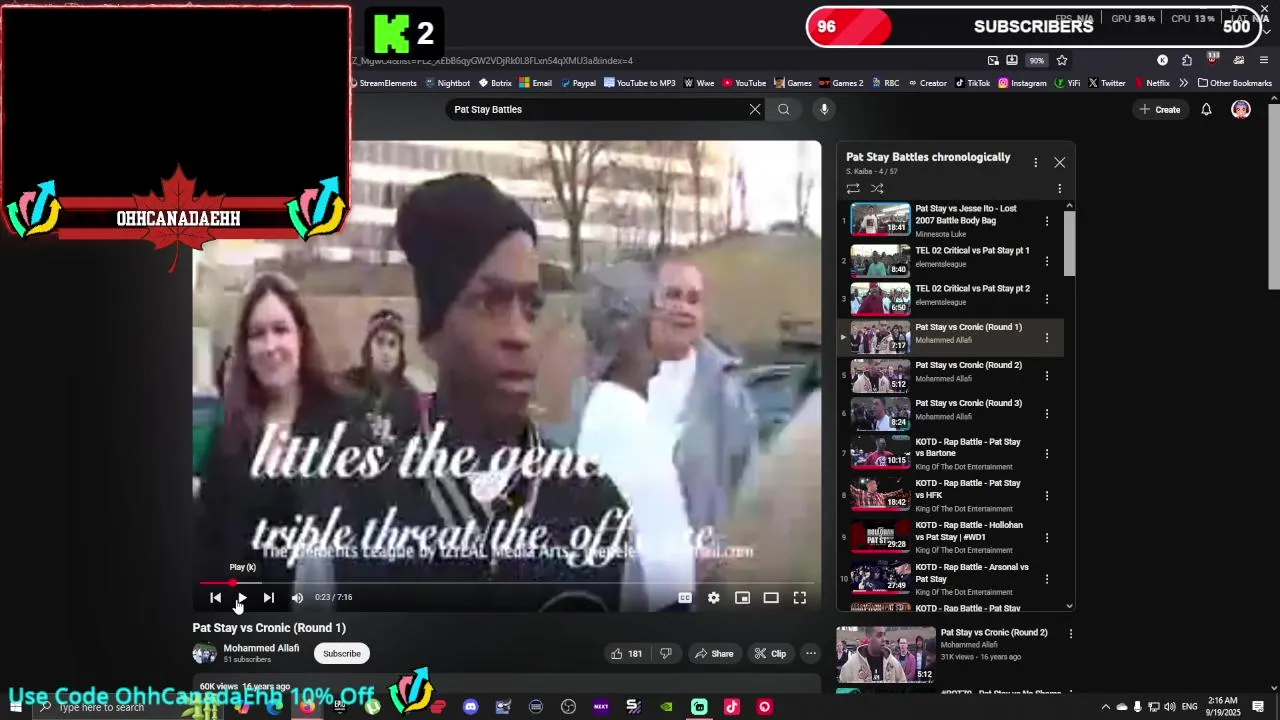This screenshot has height=720, width=1280.
Task: Search with voice microphone
Action: coord(824,109)
